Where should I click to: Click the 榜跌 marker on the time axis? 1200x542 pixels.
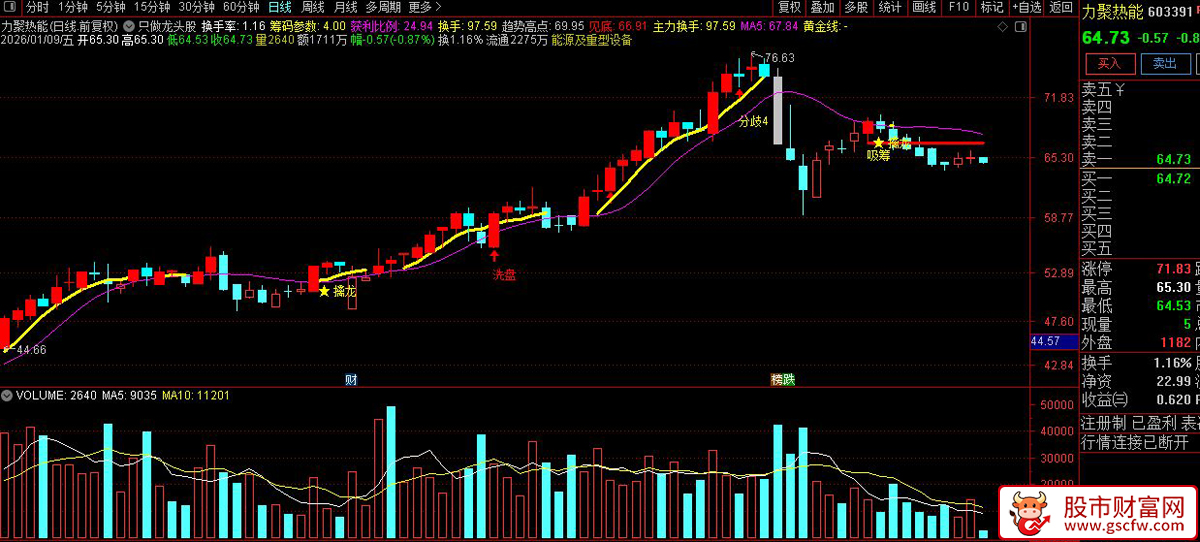coord(783,379)
